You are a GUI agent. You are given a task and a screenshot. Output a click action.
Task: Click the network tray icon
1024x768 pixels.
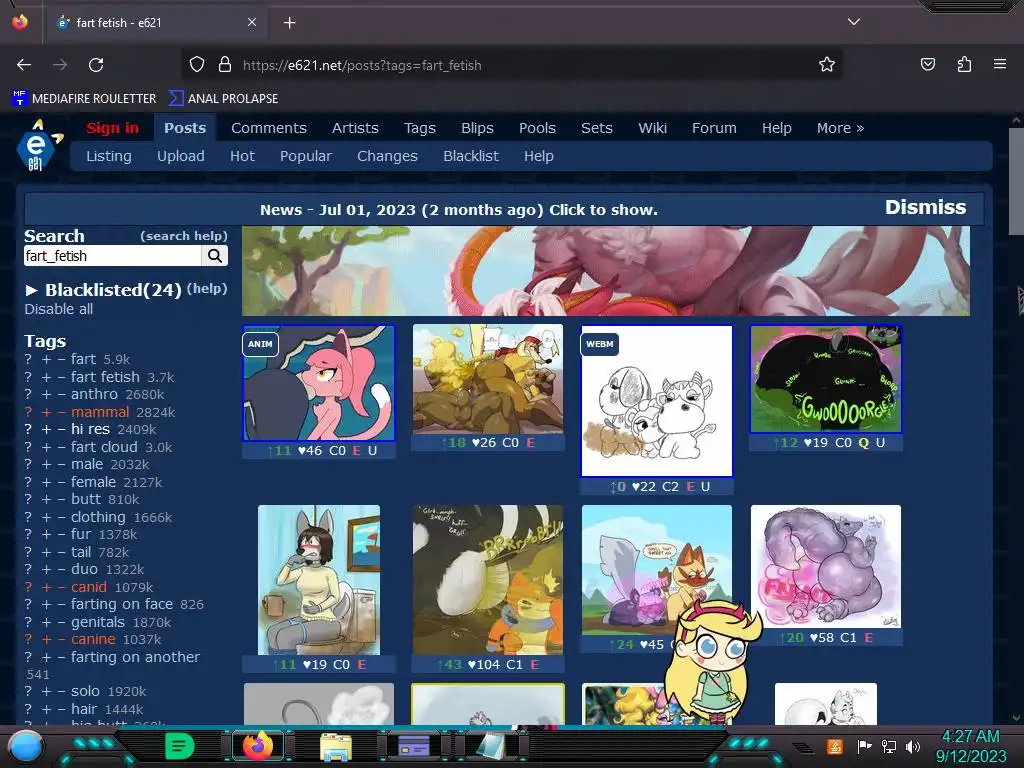pyautogui.click(x=888, y=746)
